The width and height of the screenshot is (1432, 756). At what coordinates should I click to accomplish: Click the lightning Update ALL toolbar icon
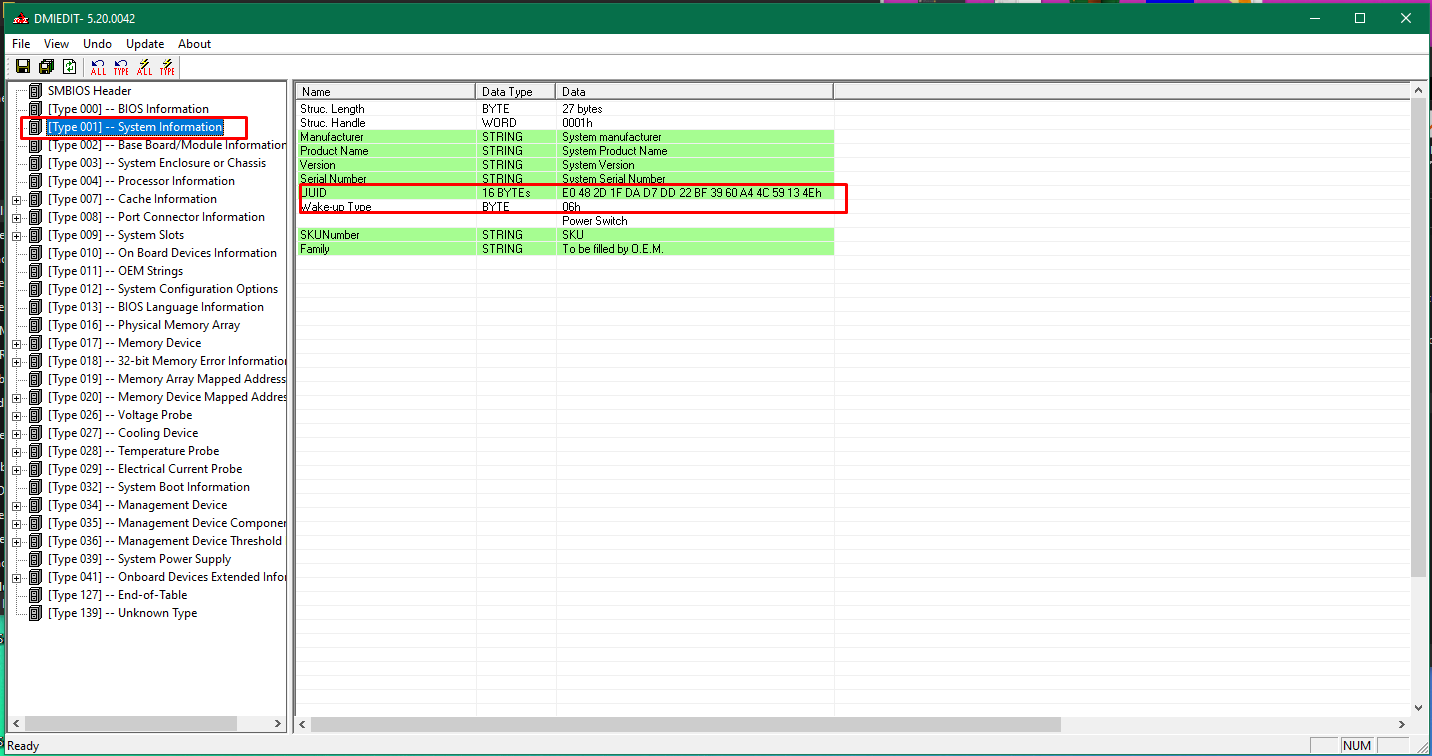[x=144, y=67]
